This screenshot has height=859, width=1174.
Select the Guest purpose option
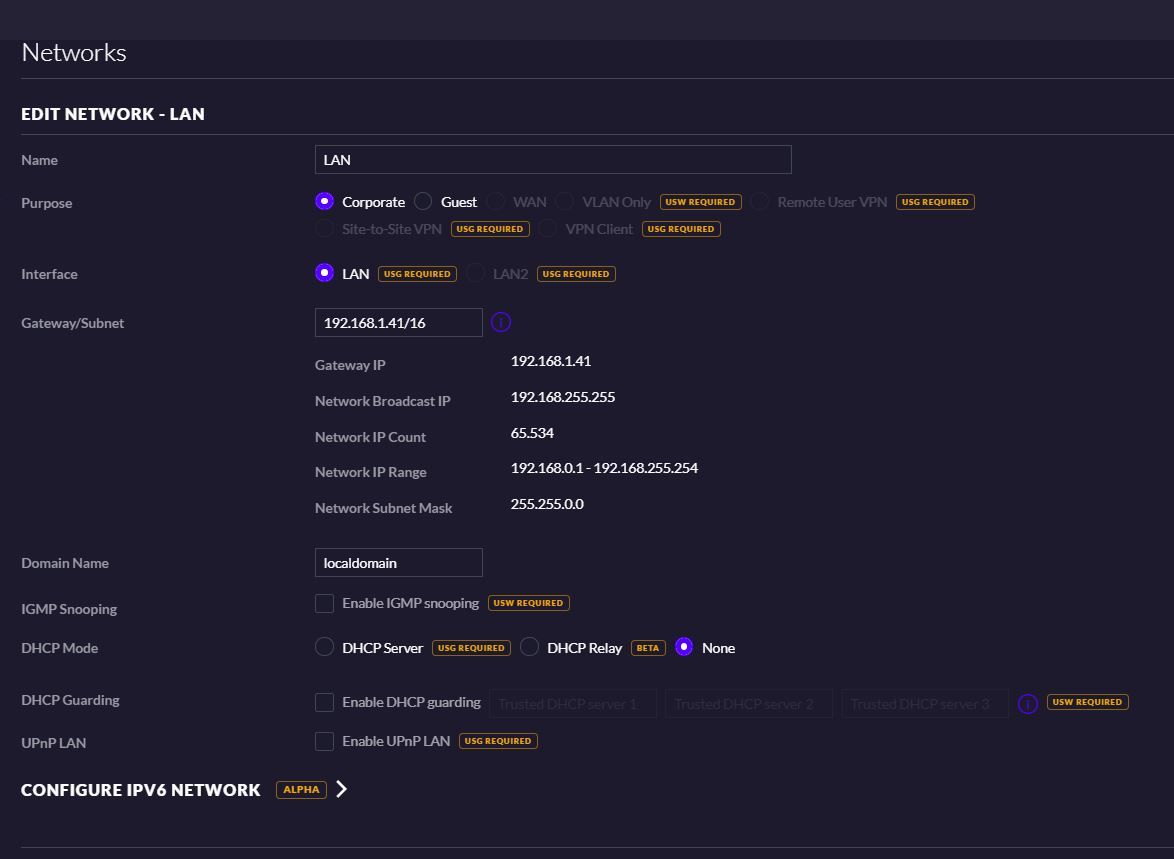[x=423, y=202]
